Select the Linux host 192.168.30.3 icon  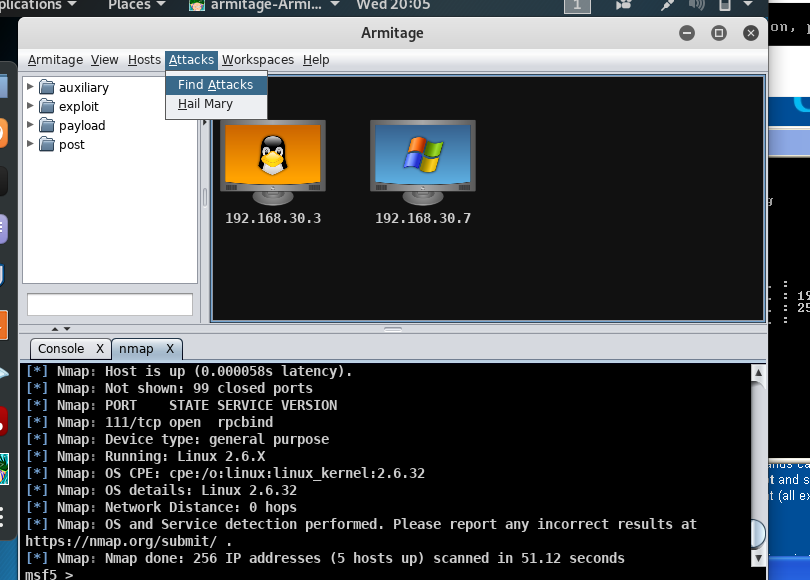273,163
